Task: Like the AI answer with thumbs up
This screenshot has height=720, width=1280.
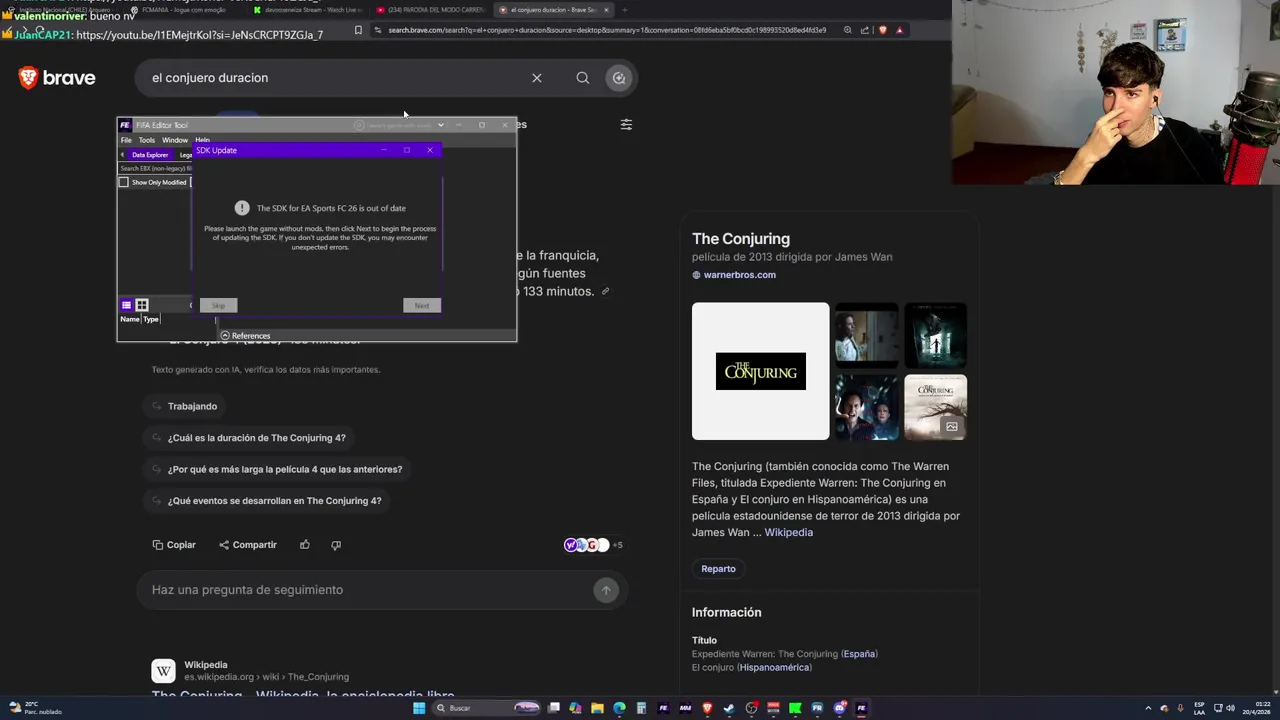Action: coord(305,545)
